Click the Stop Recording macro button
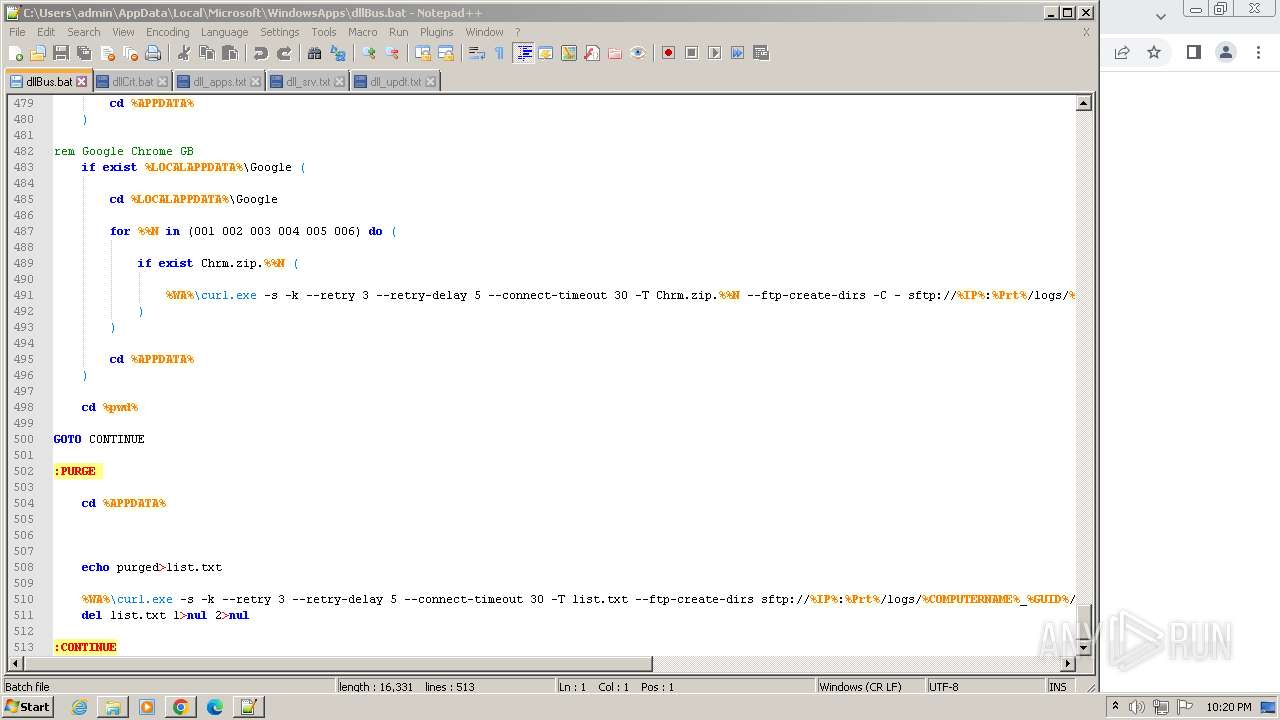 (691, 53)
